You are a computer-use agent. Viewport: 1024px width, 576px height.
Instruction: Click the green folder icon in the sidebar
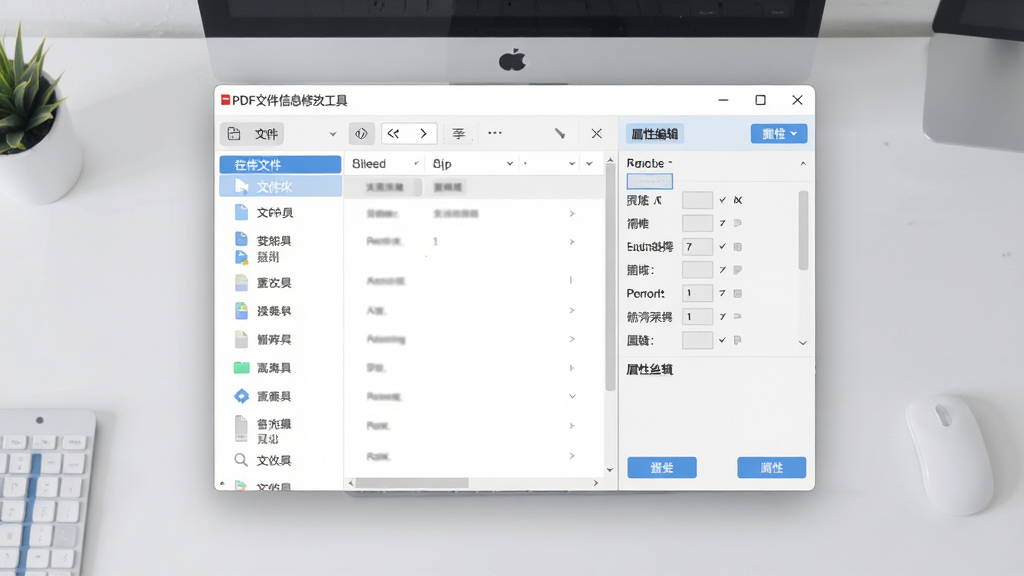point(242,368)
